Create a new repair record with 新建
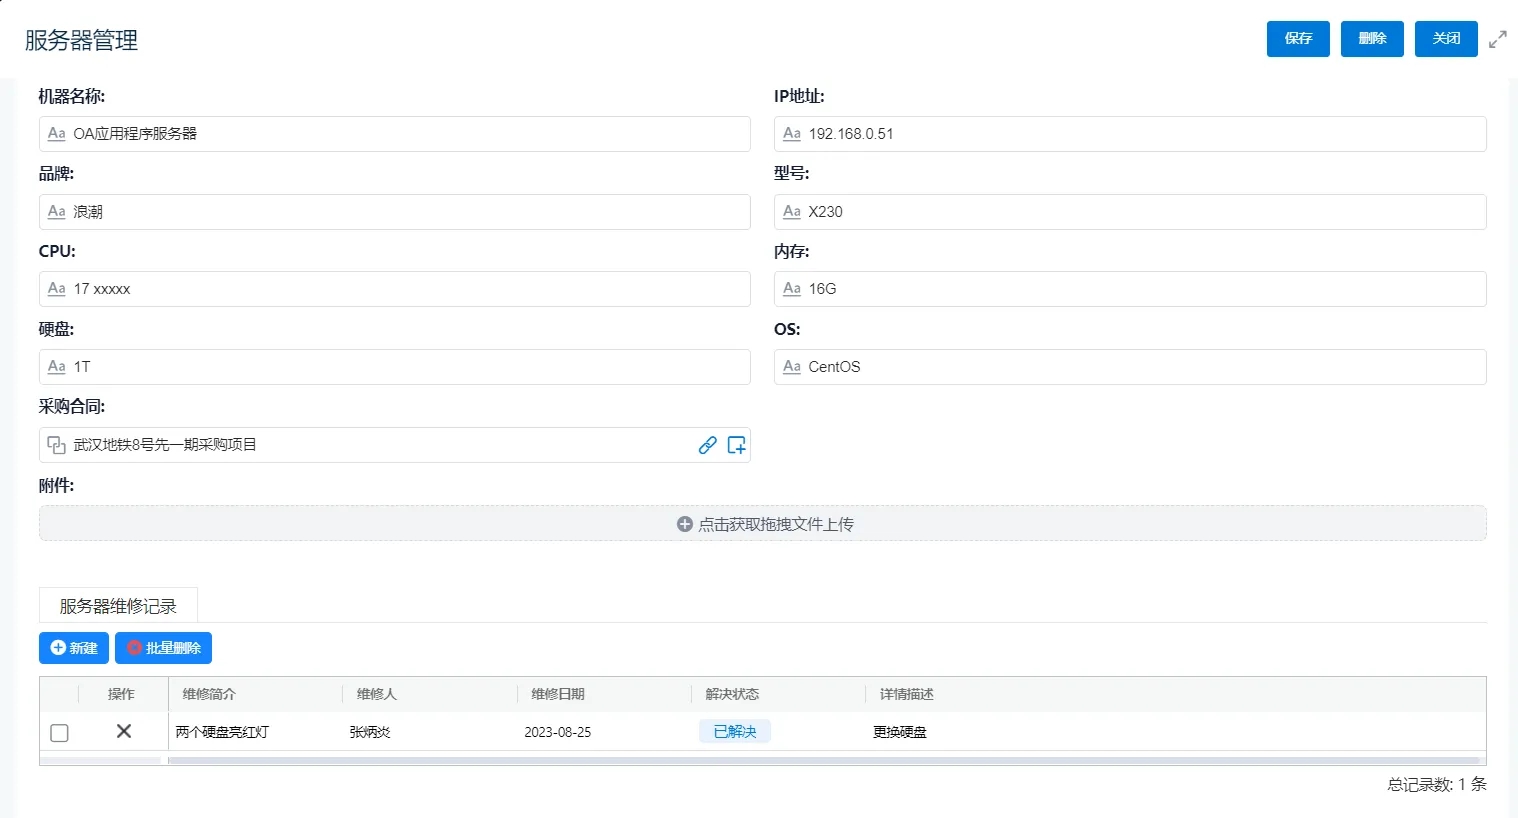Image resolution: width=1518 pixels, height=818 pixels. tap(74, 648)
